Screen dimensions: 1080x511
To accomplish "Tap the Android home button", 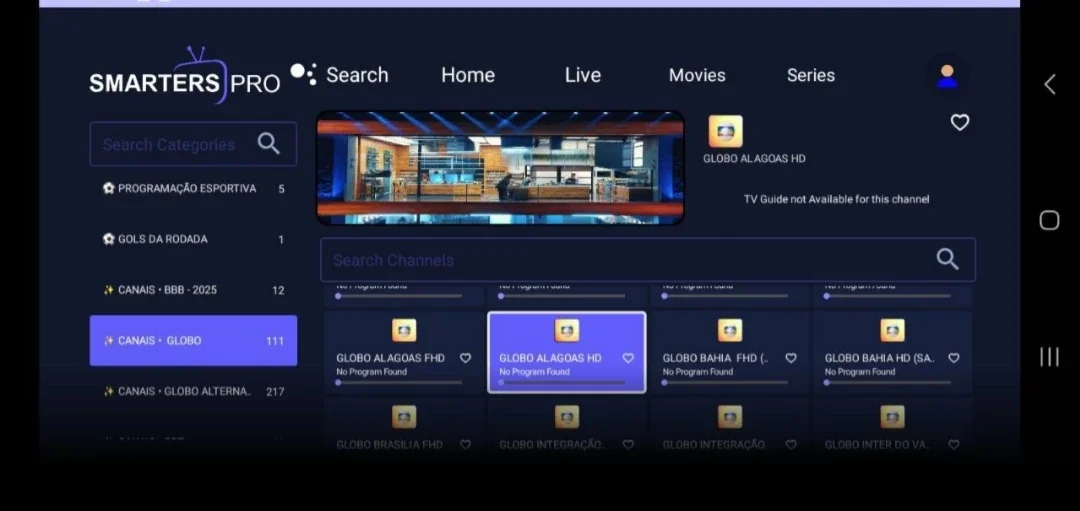I will click(1049, 220).
